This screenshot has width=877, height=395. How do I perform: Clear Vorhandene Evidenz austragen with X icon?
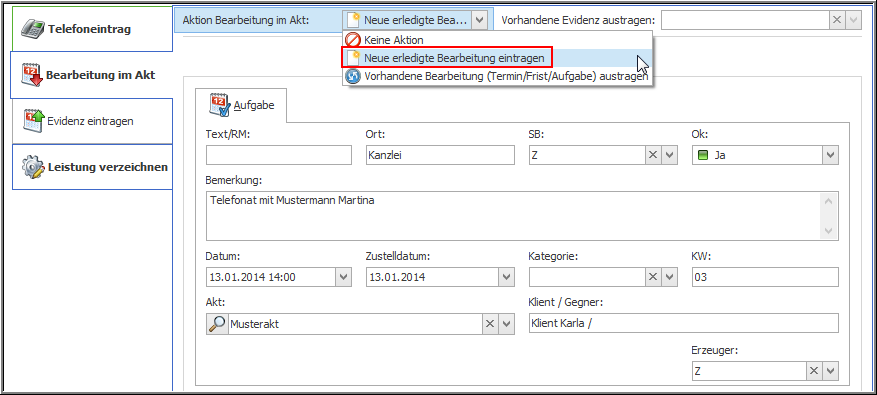(x=837, y=20)
